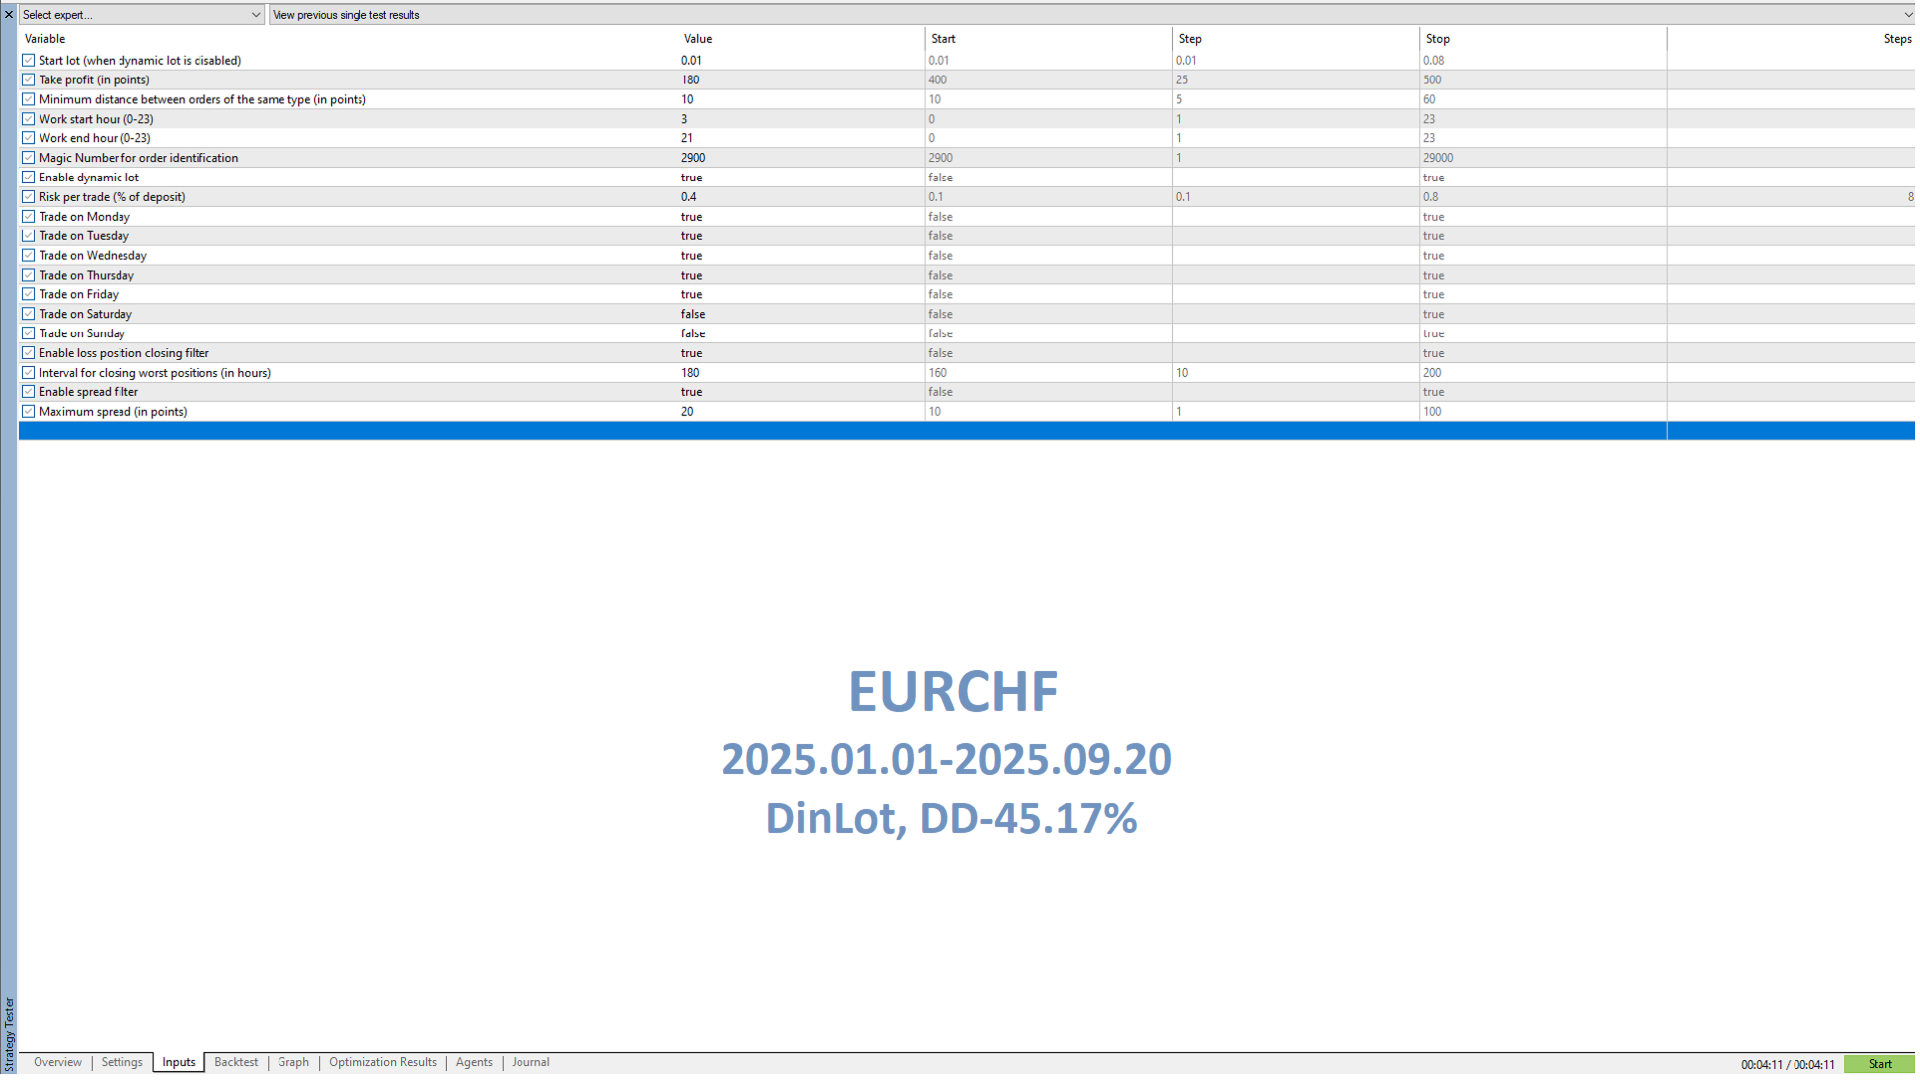
Task: Open the Journal tab
Action: point(530,1062)
